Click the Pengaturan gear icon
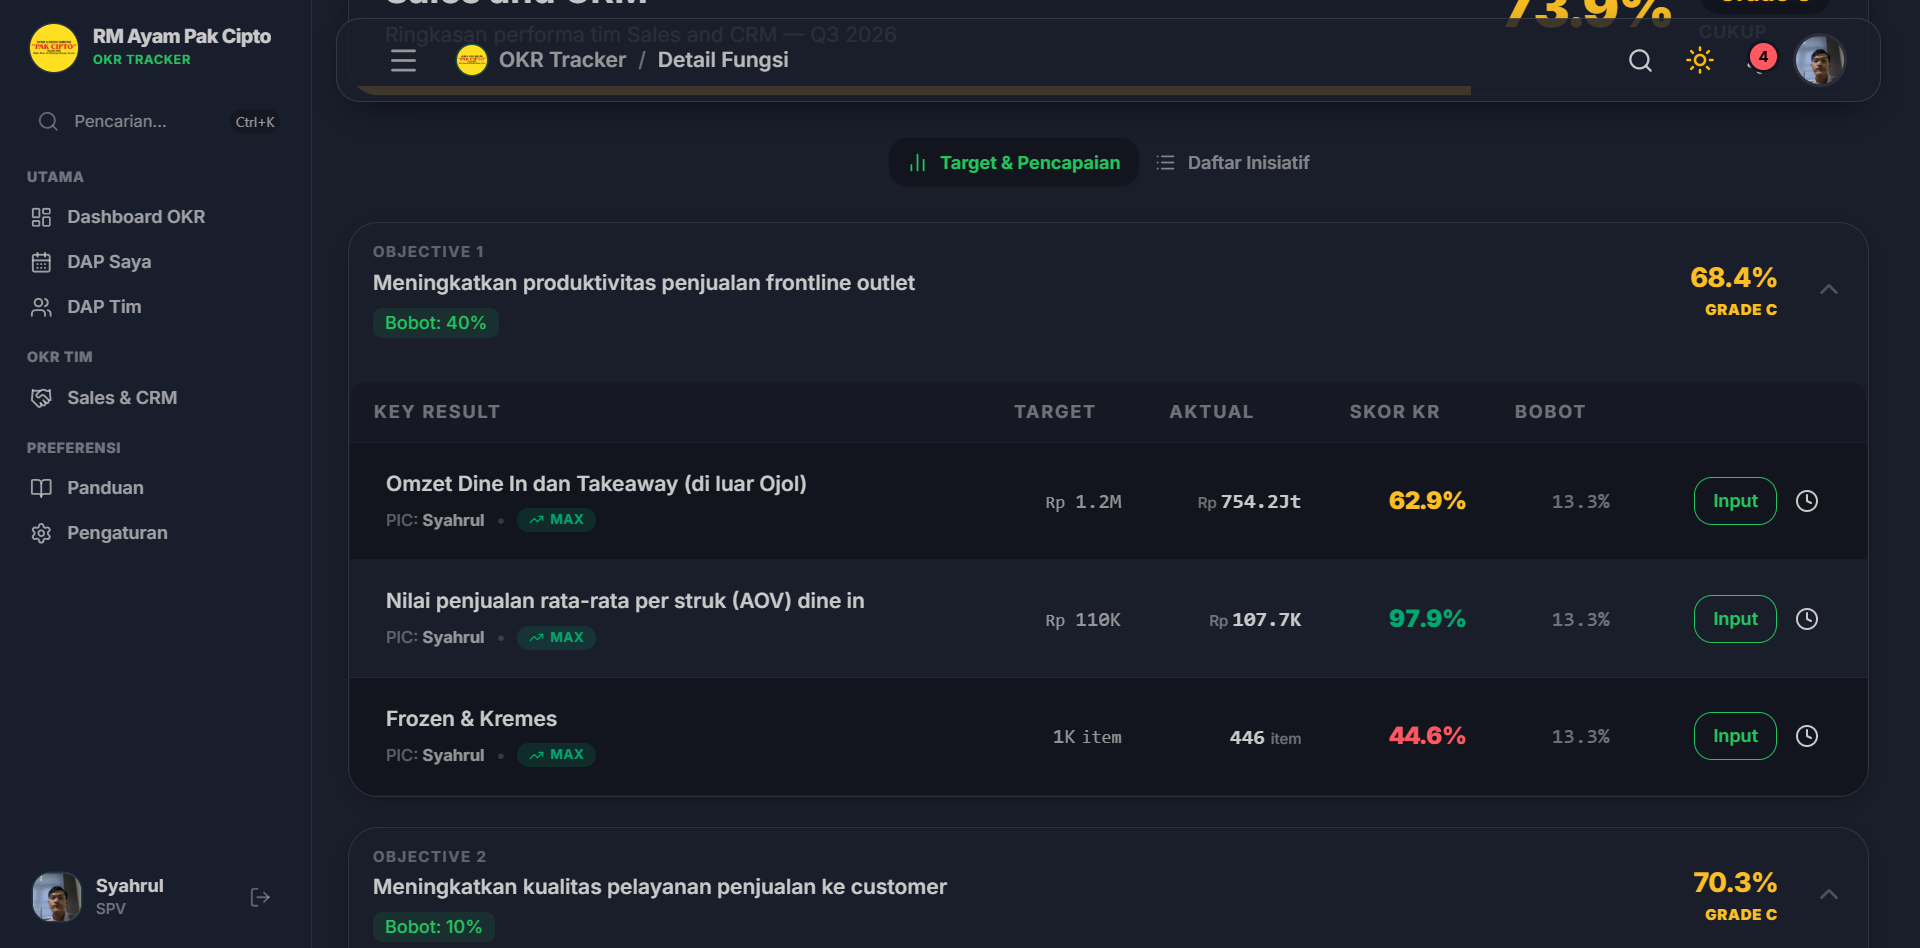Viewport: 1920px width, 948px height. 41,533
